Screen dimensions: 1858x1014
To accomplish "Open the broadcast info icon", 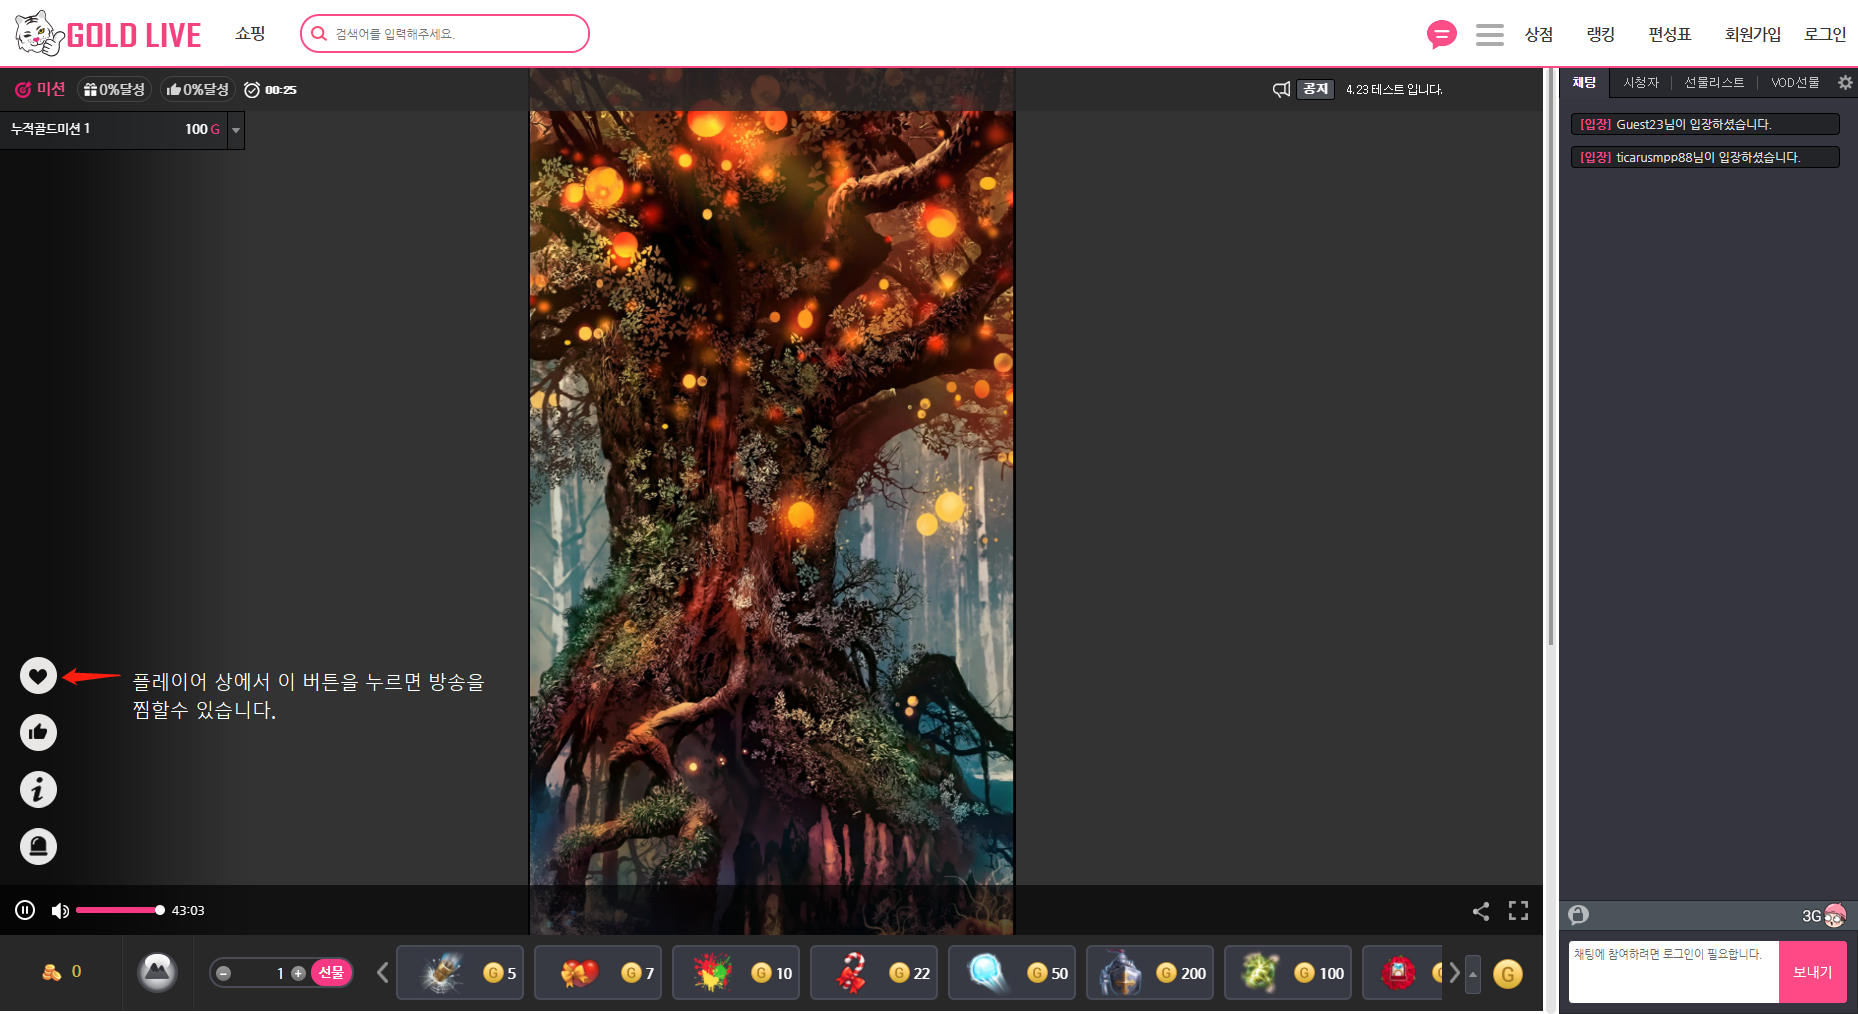I will pos(38,790).
